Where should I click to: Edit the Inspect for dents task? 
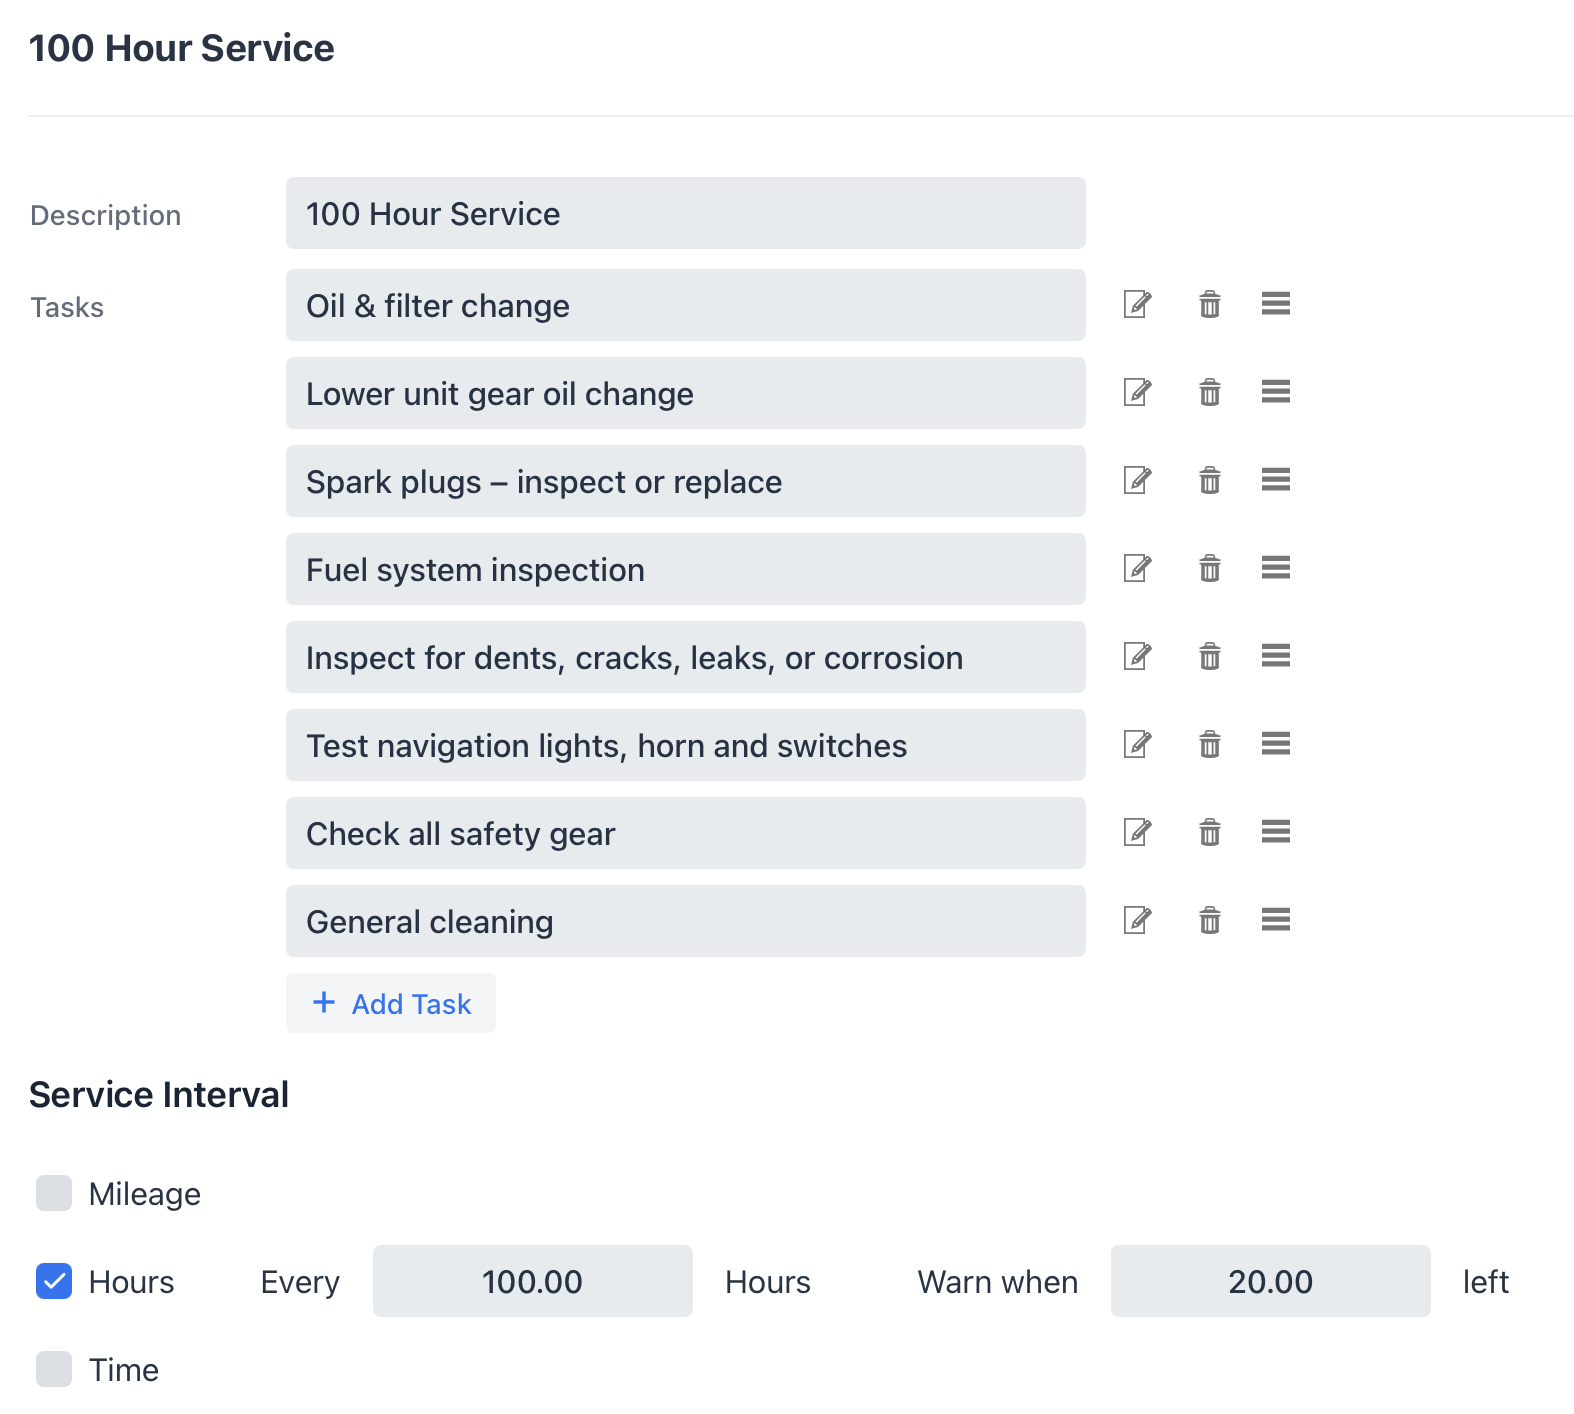click(x=1137, y=656)
